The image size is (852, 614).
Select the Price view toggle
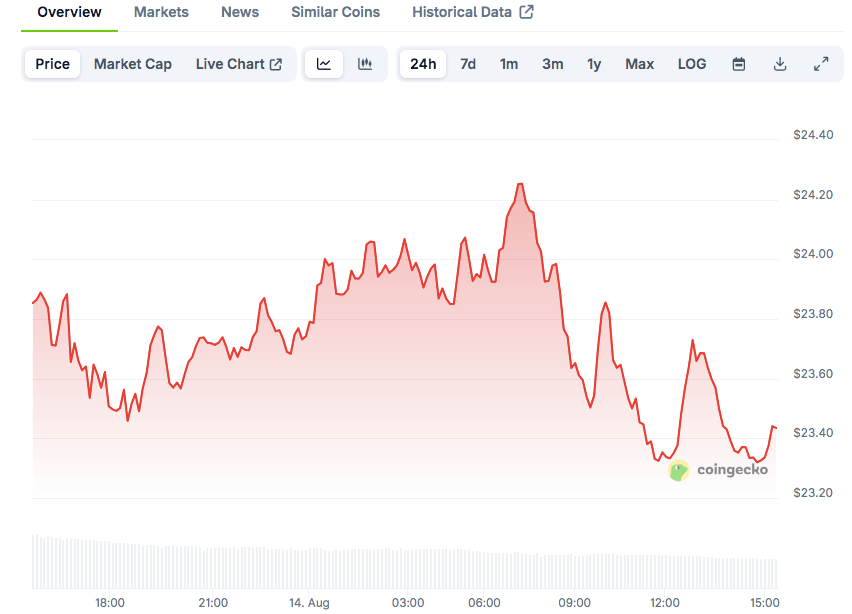[53, 64]
